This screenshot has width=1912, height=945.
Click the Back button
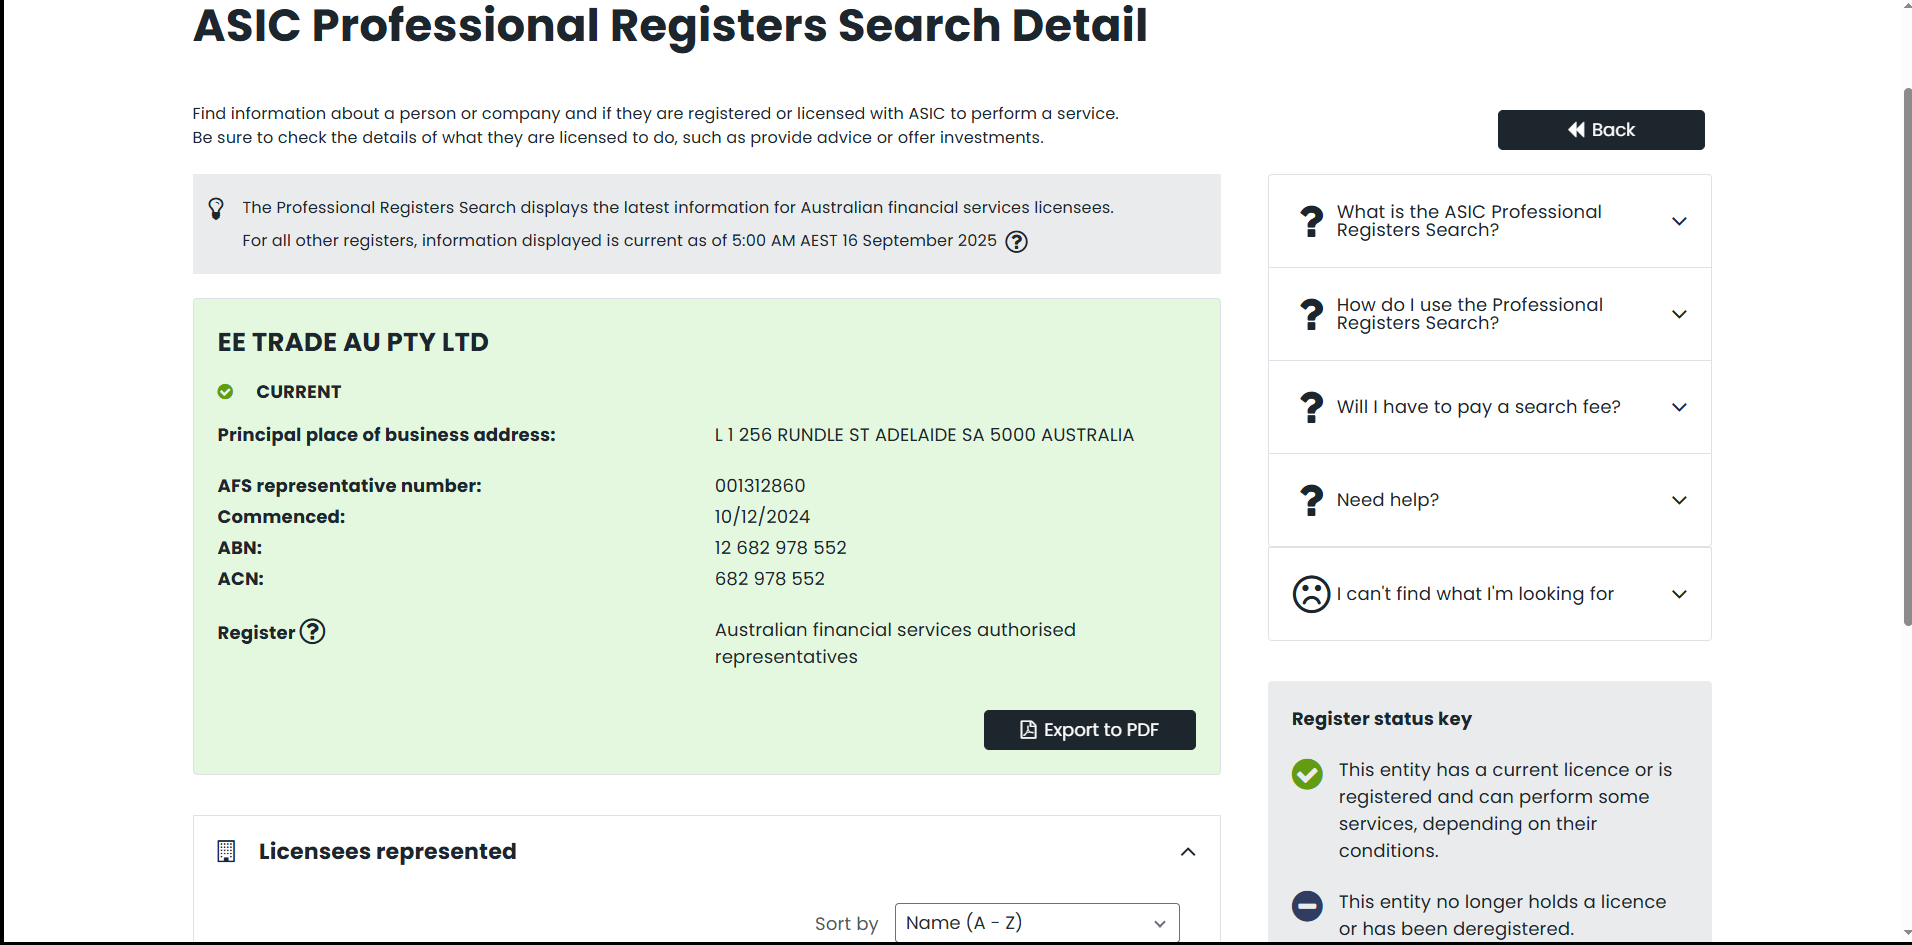[x=1601, y=130]
